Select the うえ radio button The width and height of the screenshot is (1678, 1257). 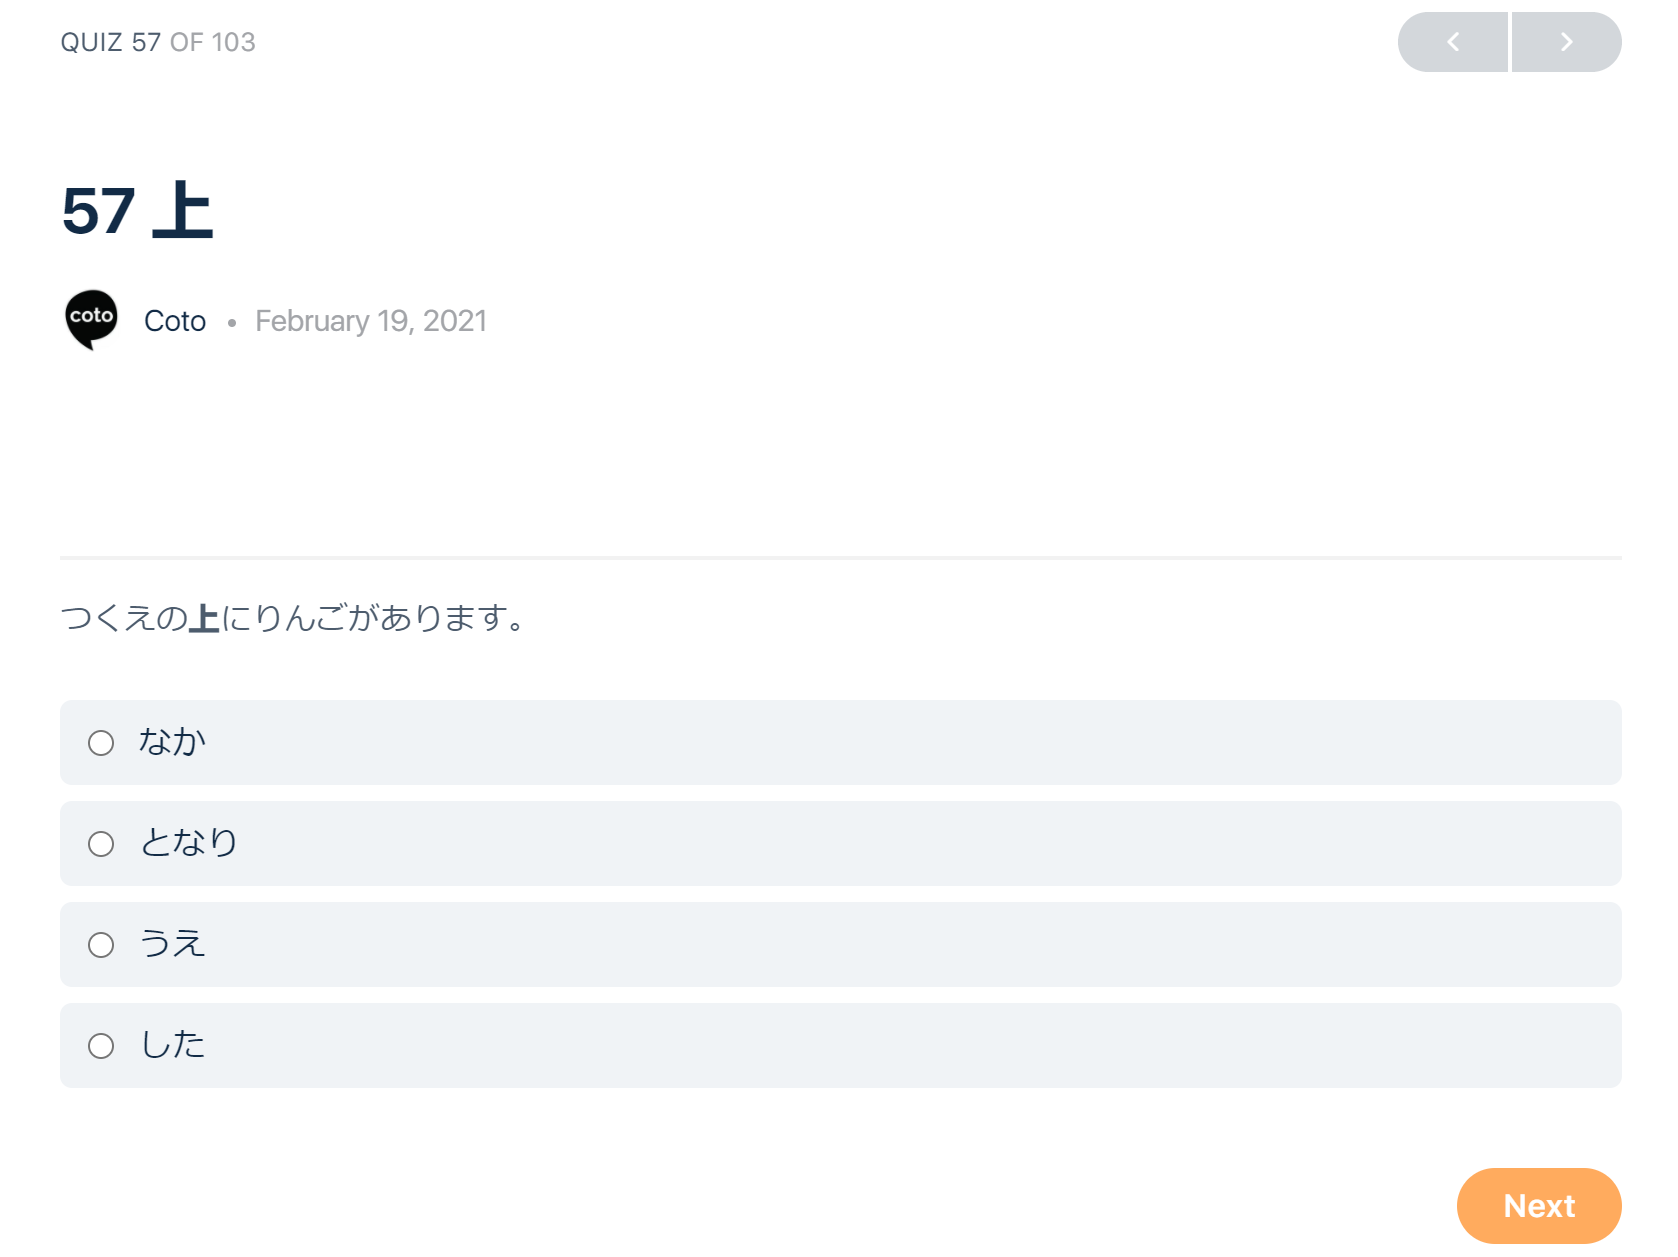[x=101, y=945]
